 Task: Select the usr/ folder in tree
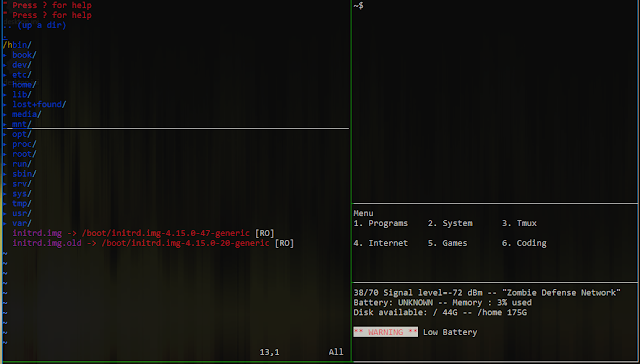point(22,213)
